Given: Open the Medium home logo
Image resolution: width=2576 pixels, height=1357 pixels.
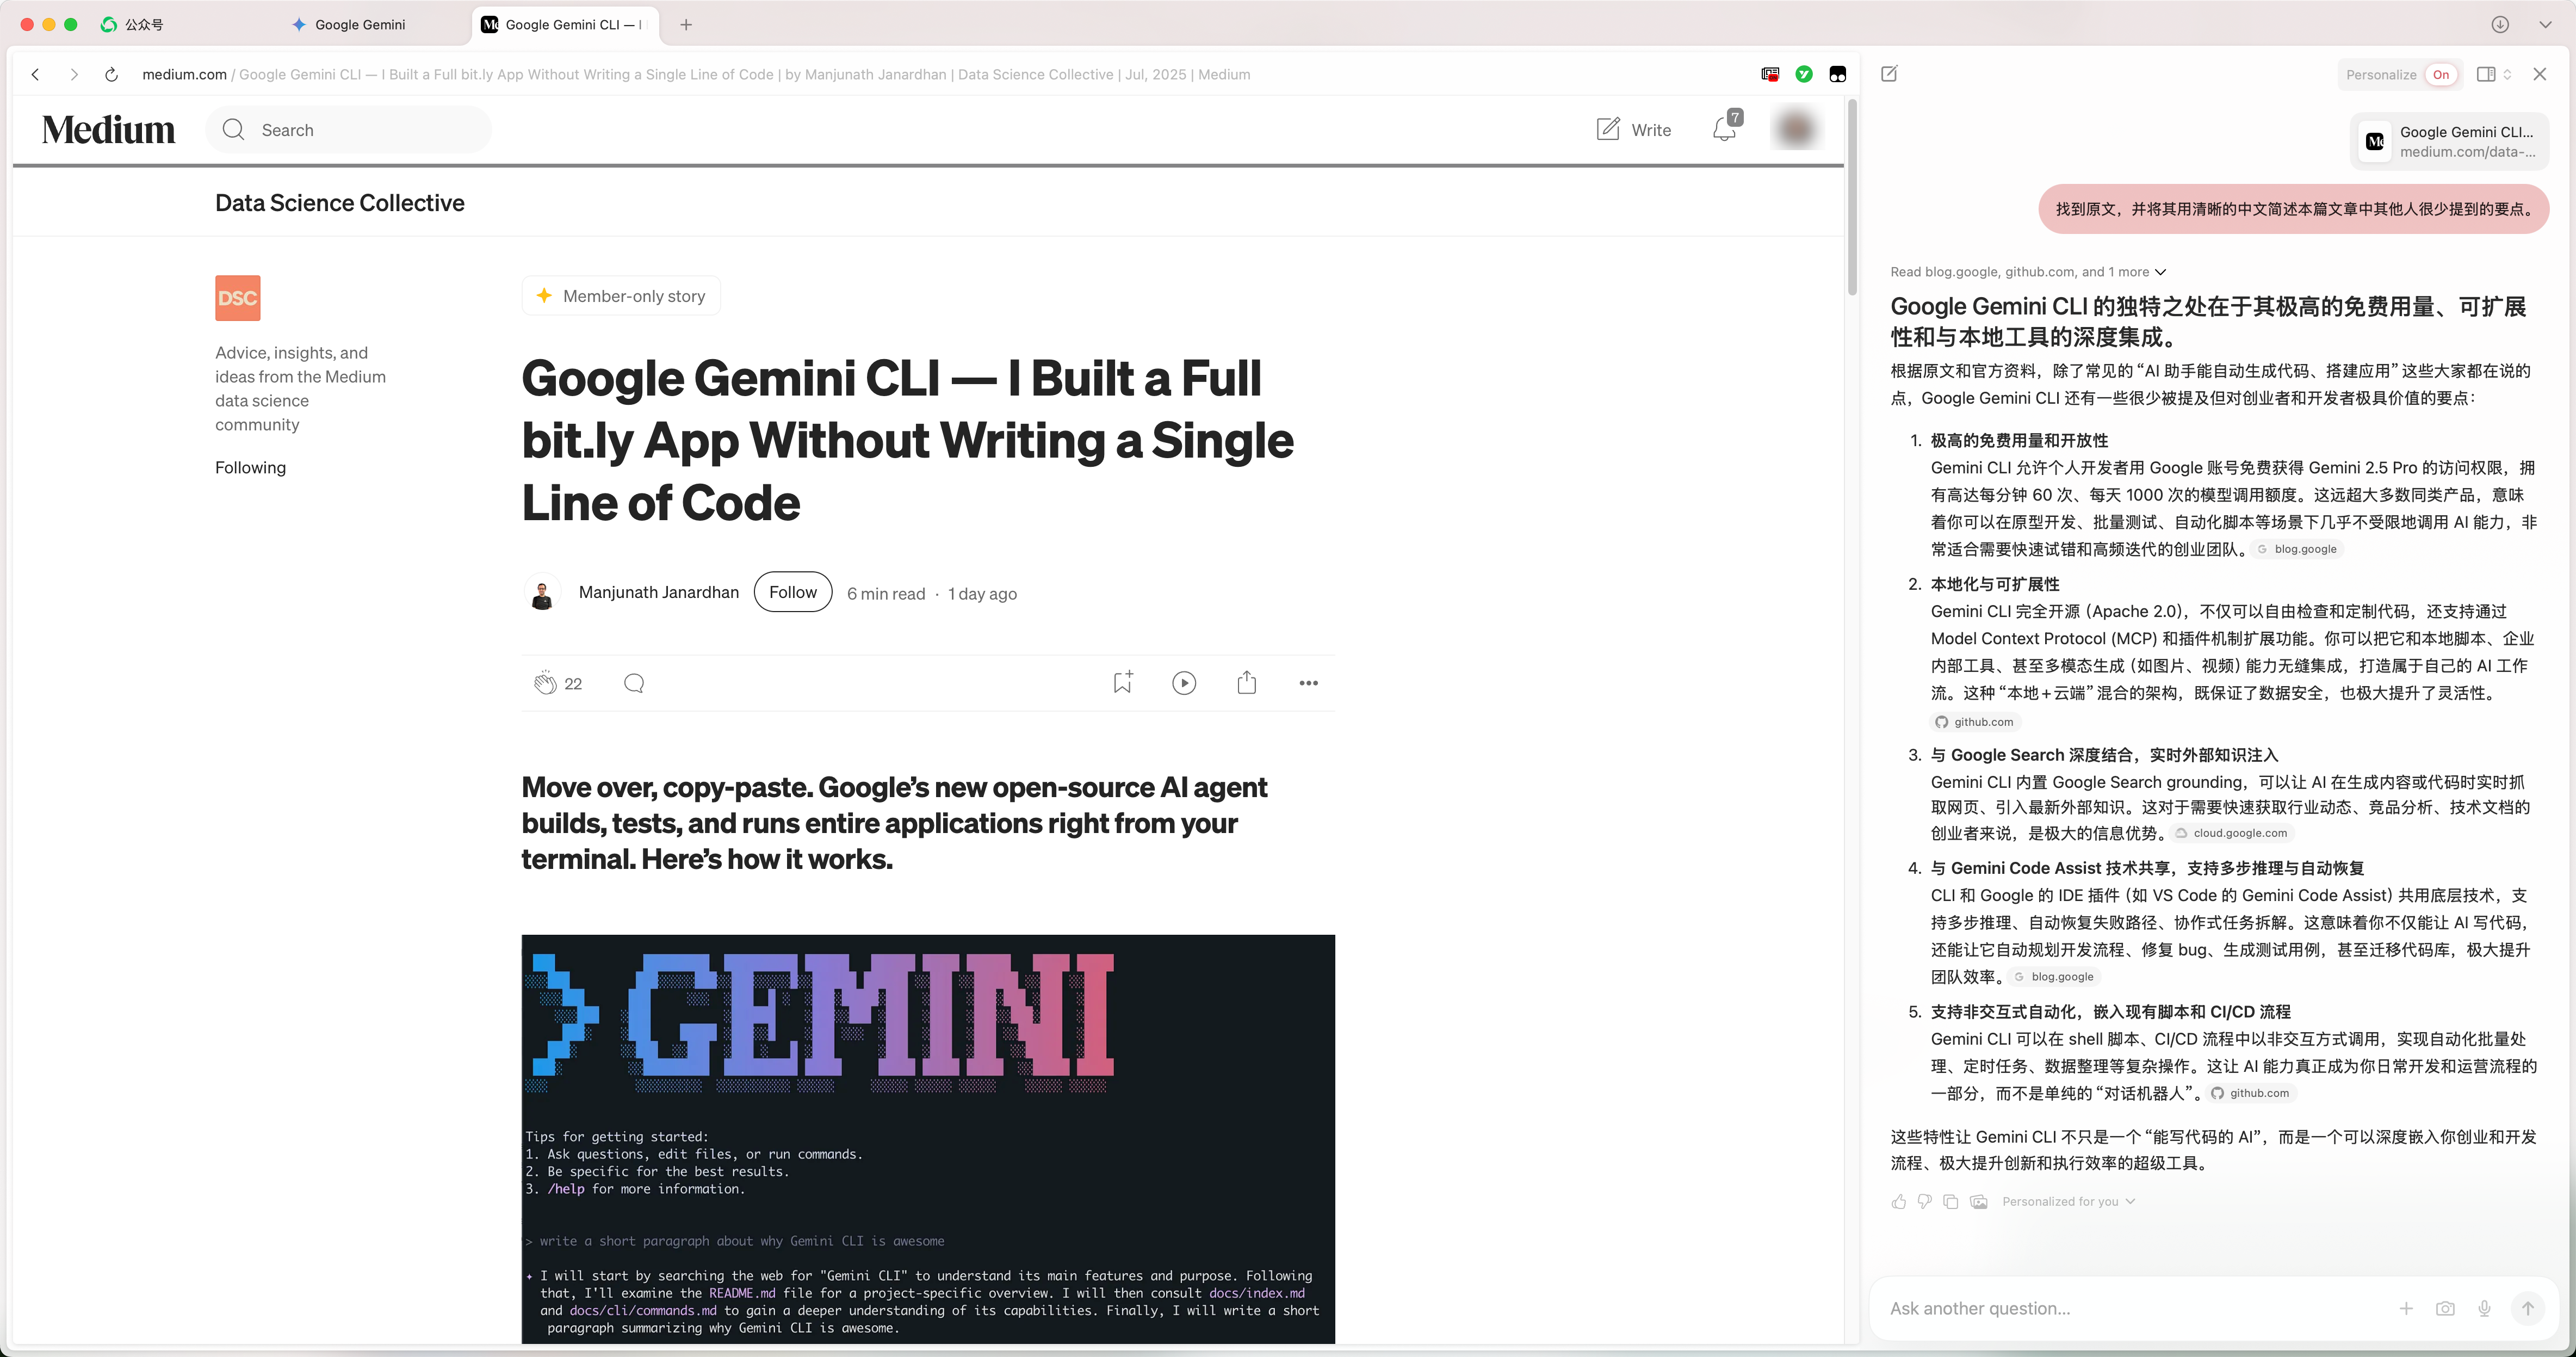Looking at the screenshot, I should tap(108, 129).
